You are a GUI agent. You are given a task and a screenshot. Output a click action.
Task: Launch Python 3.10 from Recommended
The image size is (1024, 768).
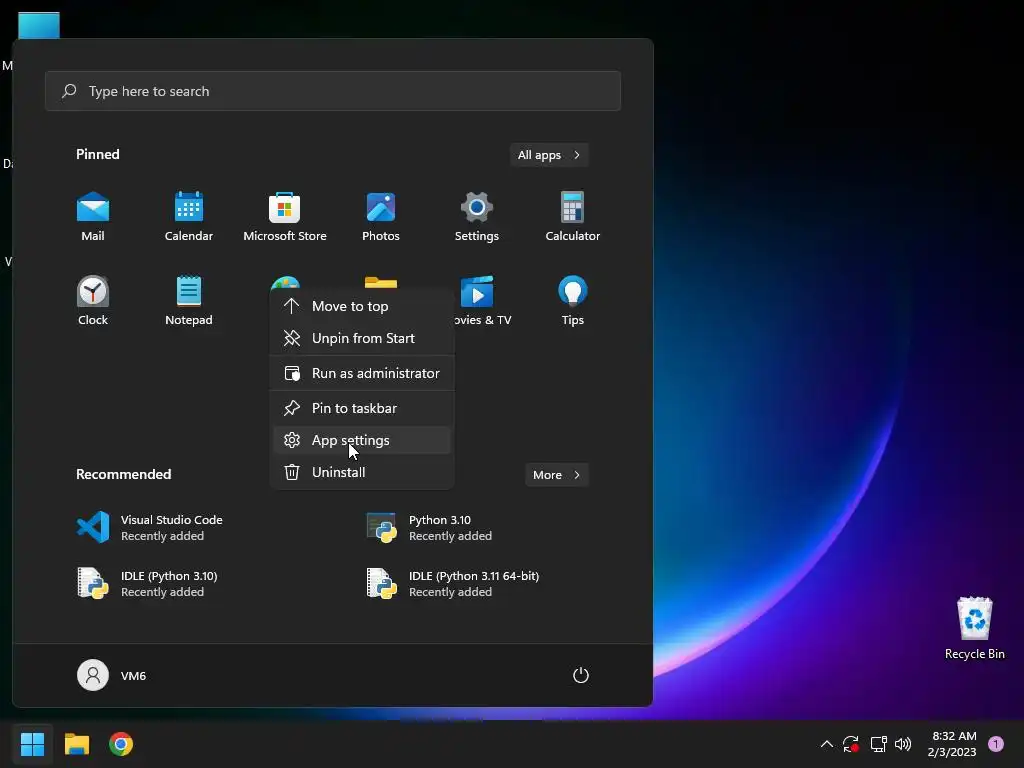pos(430,527)
